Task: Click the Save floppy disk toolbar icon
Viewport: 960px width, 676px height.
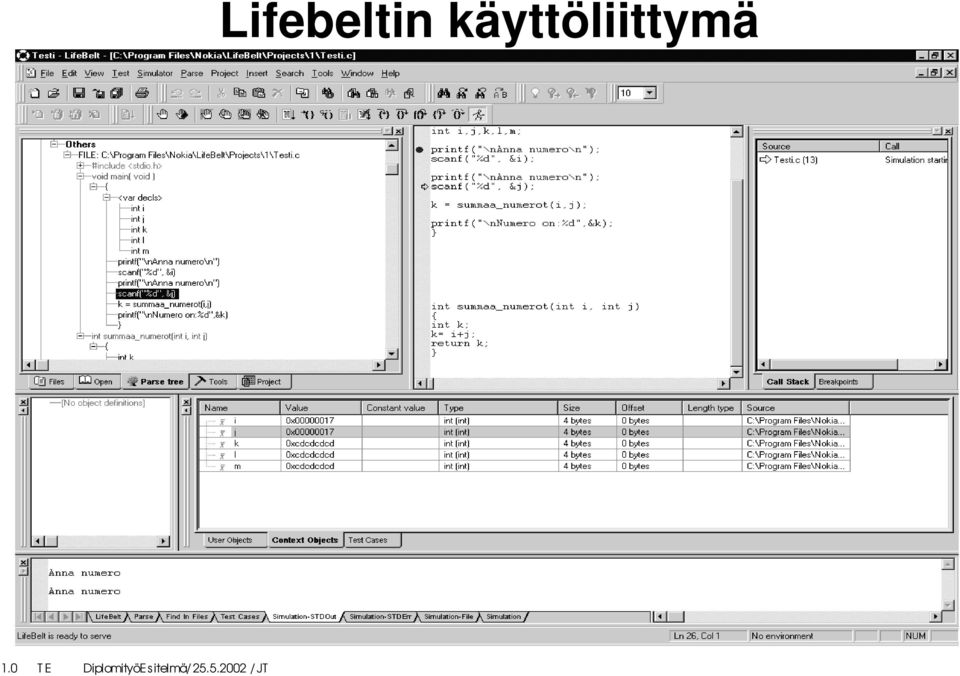Action: coord(79,93)
